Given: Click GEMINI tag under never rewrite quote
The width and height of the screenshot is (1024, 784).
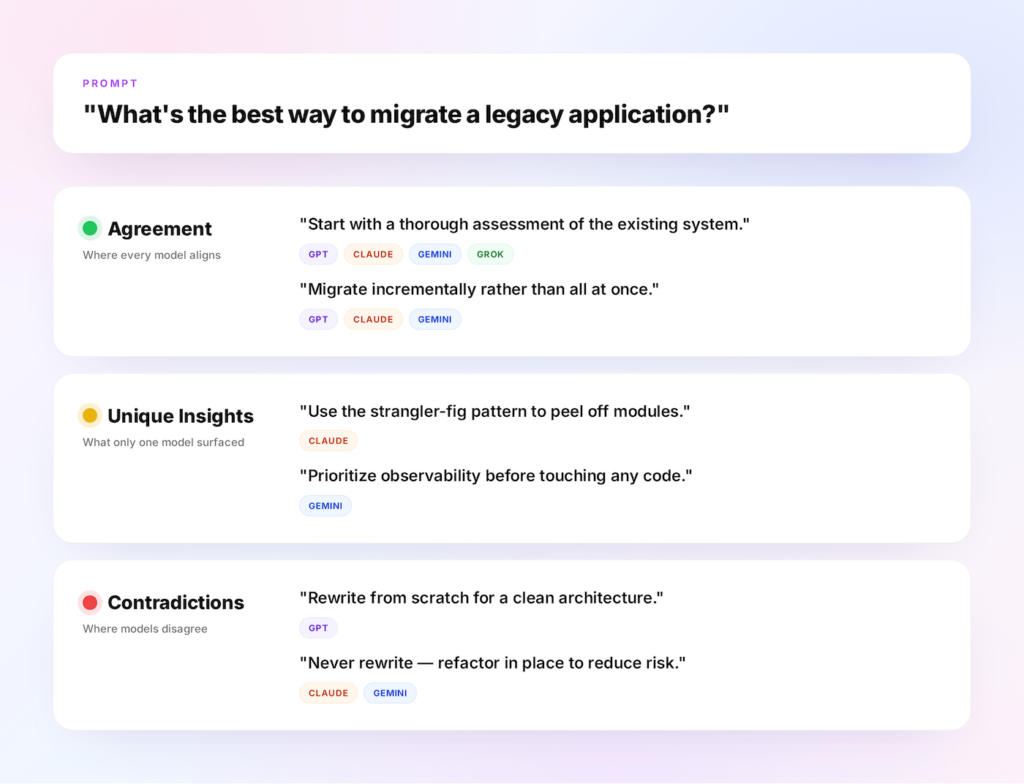Looking at the screenshot, I should pos(390,693).
